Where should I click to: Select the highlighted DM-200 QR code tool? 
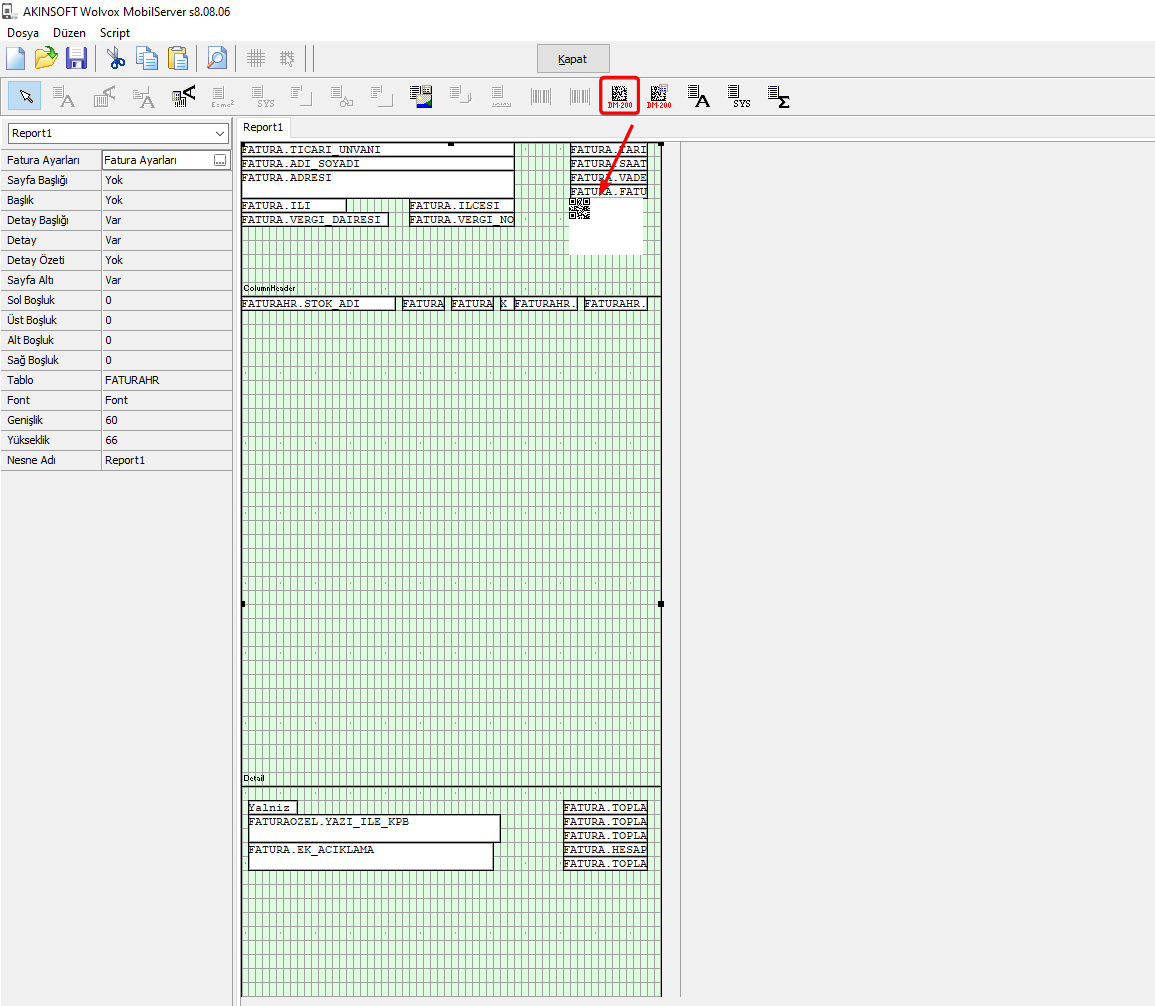[x=619, y=96]
